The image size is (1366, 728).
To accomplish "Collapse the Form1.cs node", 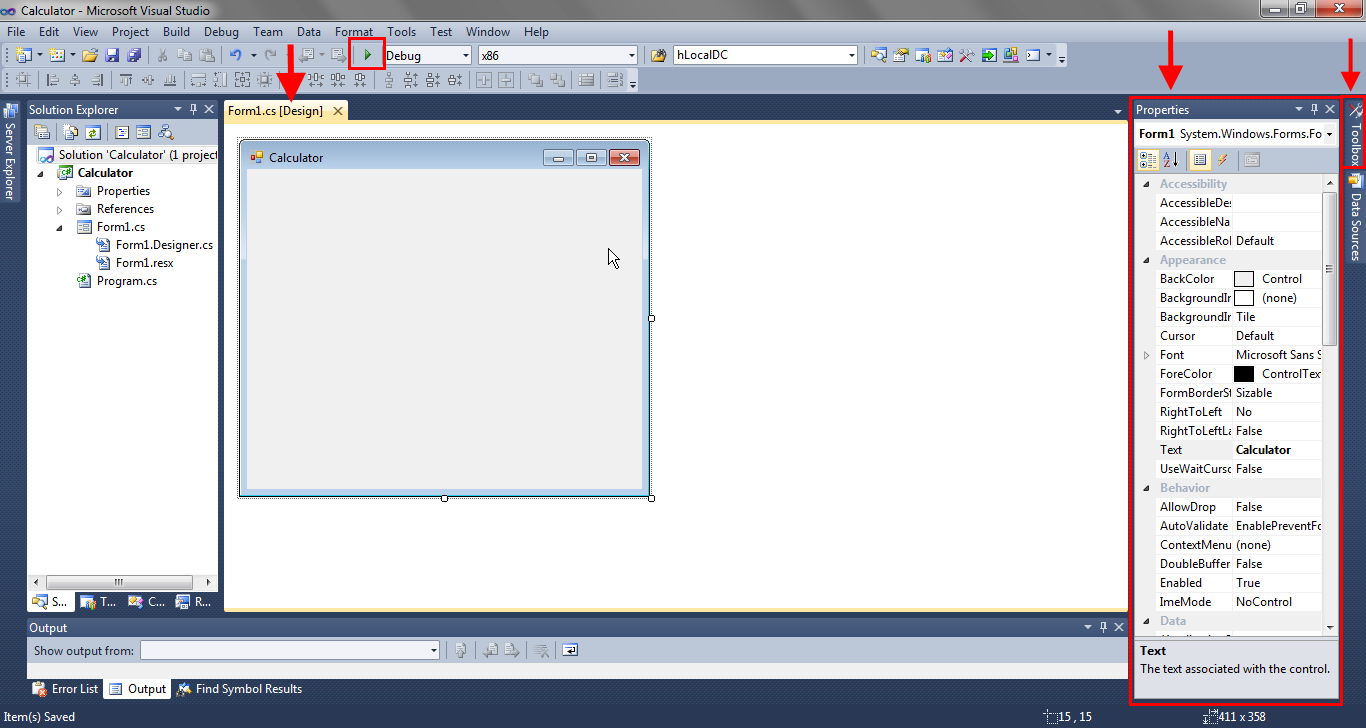I will (59, 226).
